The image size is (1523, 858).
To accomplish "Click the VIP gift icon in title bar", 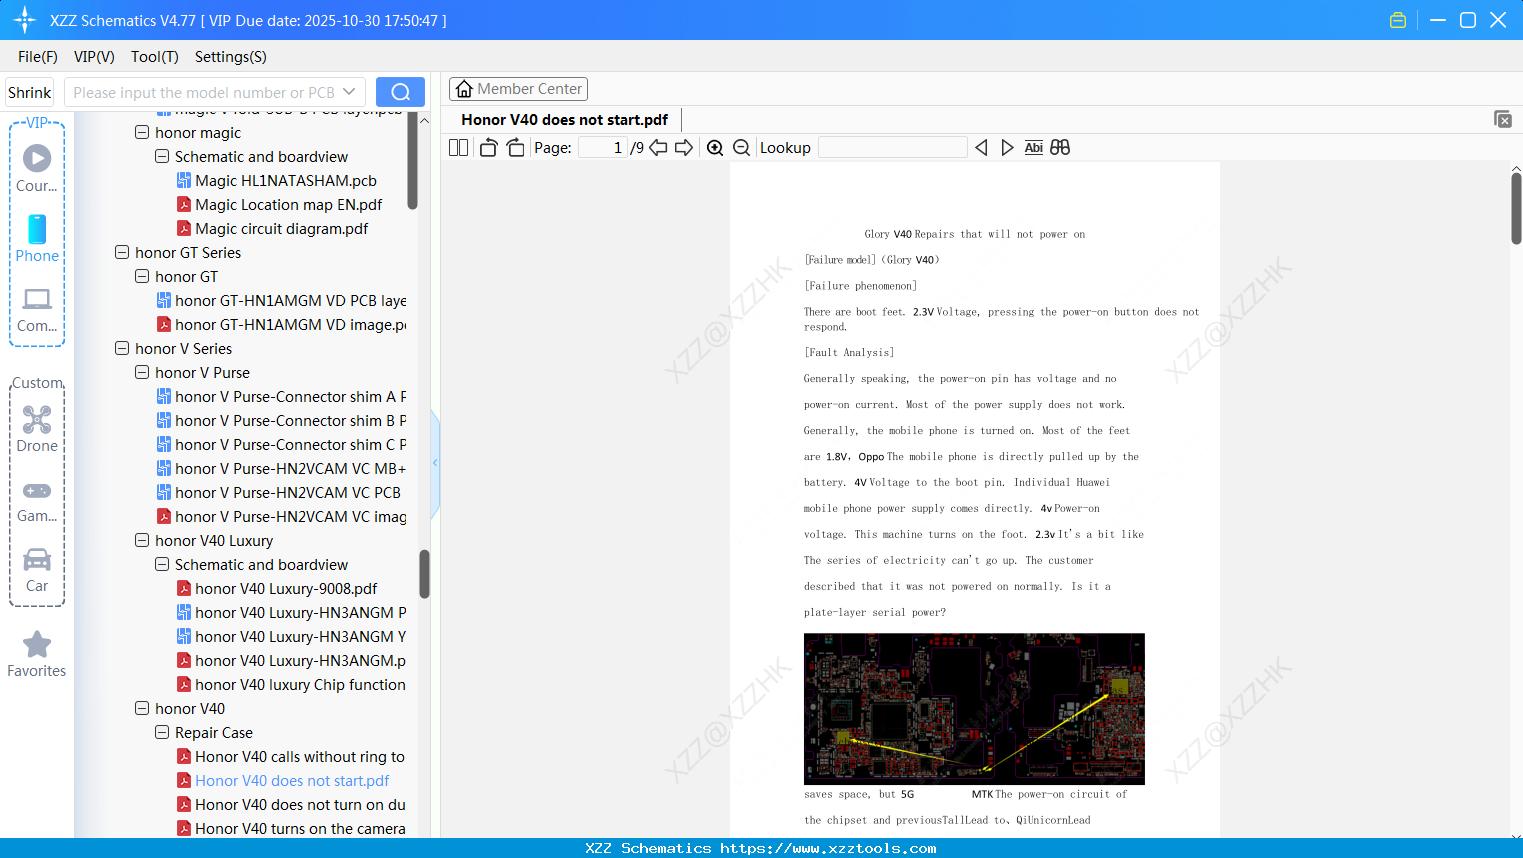I will [x=1398, y=20].
